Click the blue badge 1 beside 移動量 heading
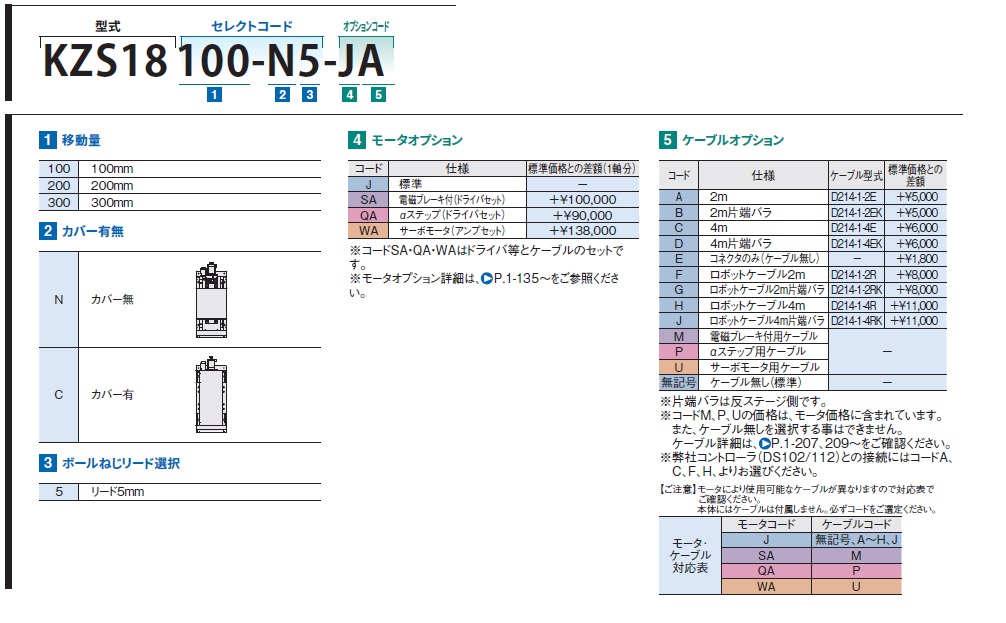Screen dimensions: 1006x623 coord(46,141)
